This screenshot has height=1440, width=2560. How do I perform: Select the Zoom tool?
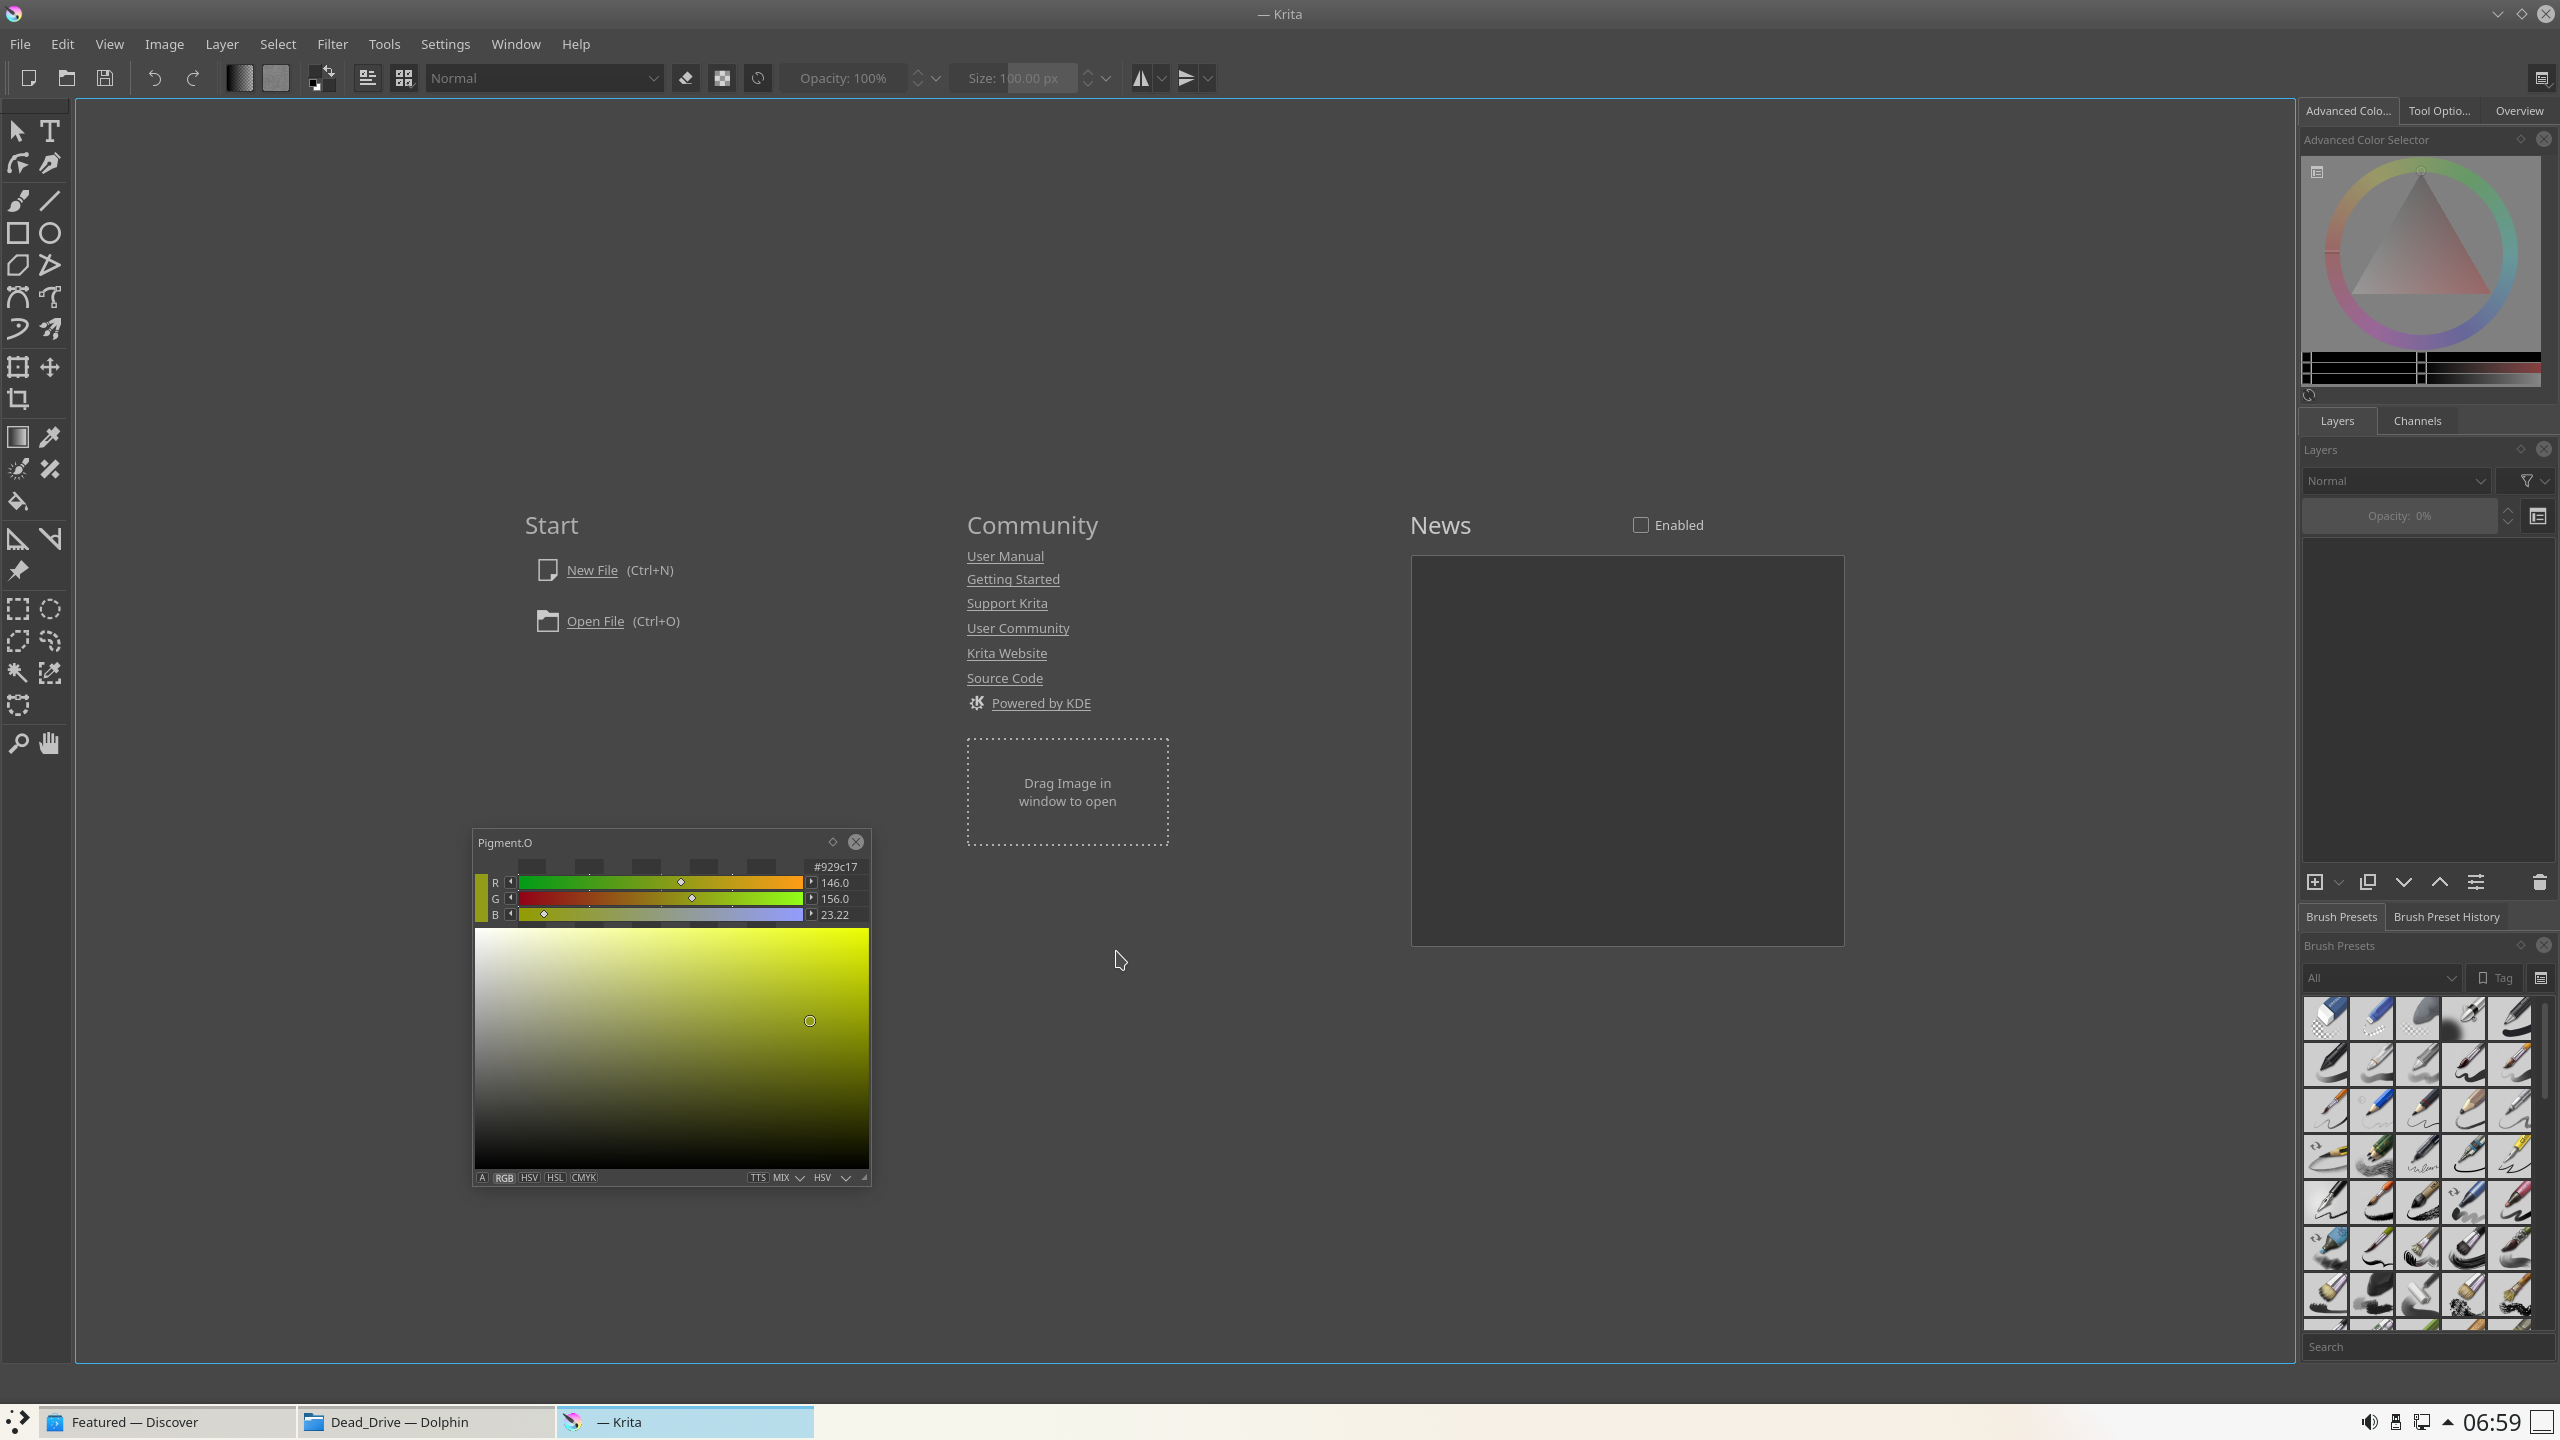18,743
